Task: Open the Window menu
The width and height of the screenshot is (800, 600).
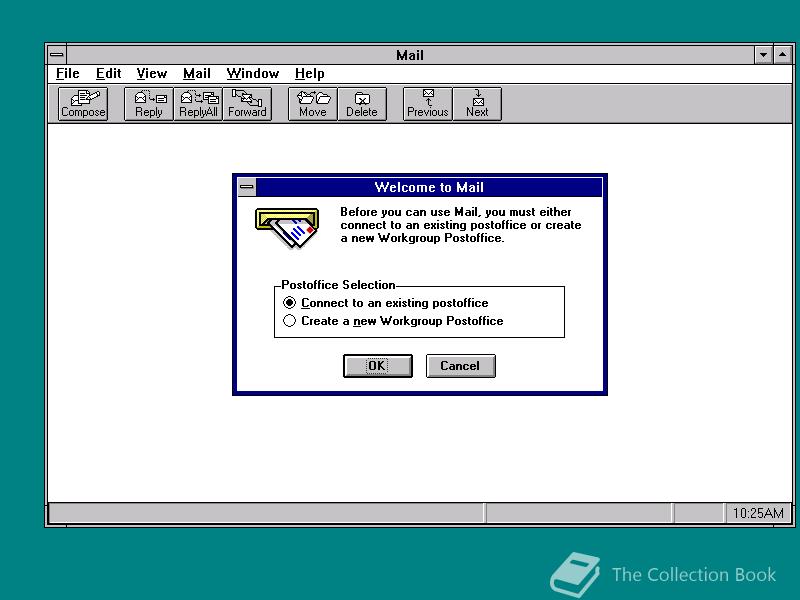Action: (x=253, y=73)
